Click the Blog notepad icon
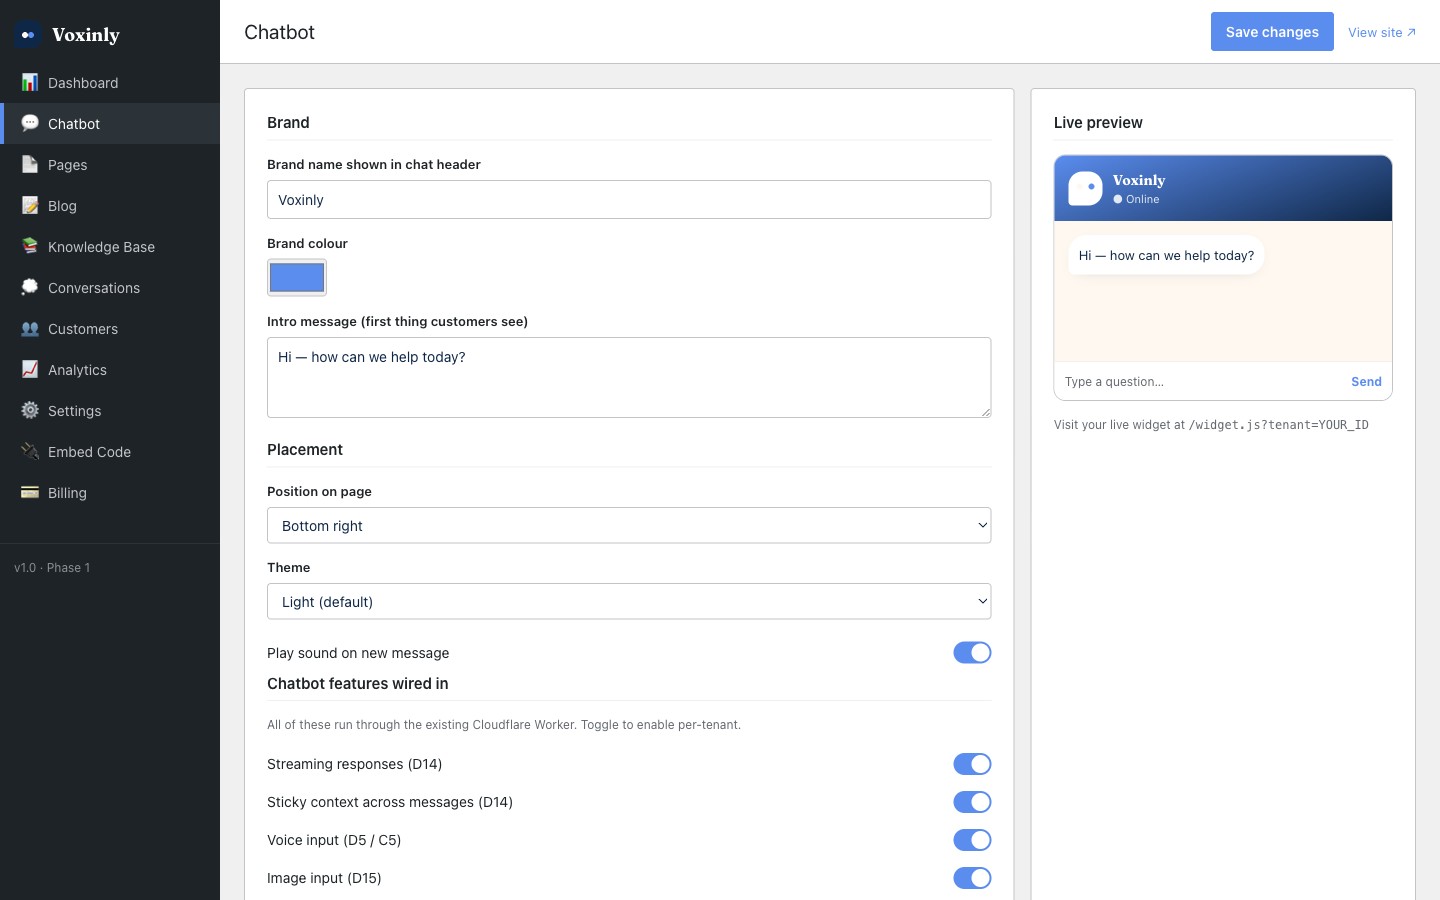 point(30,205)
